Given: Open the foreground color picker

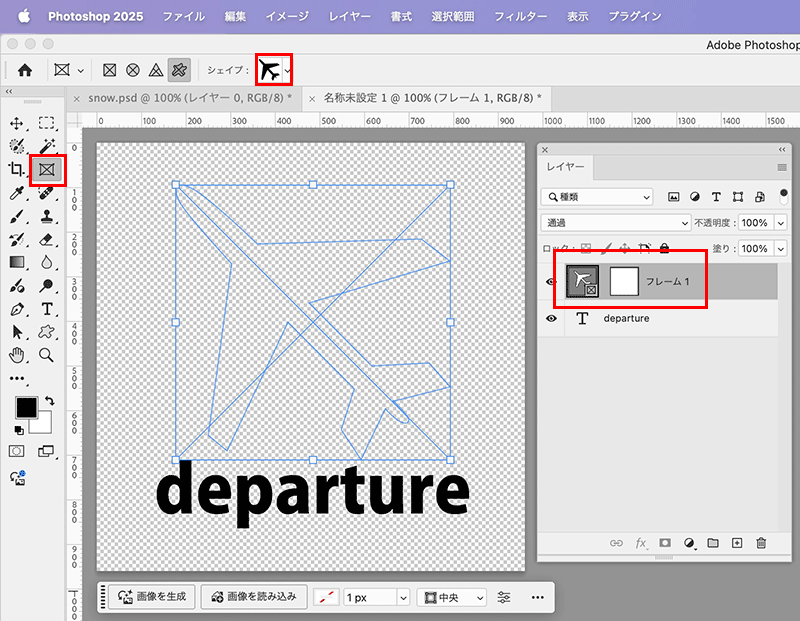Looking at the screenshot, I should click(26, 408).
